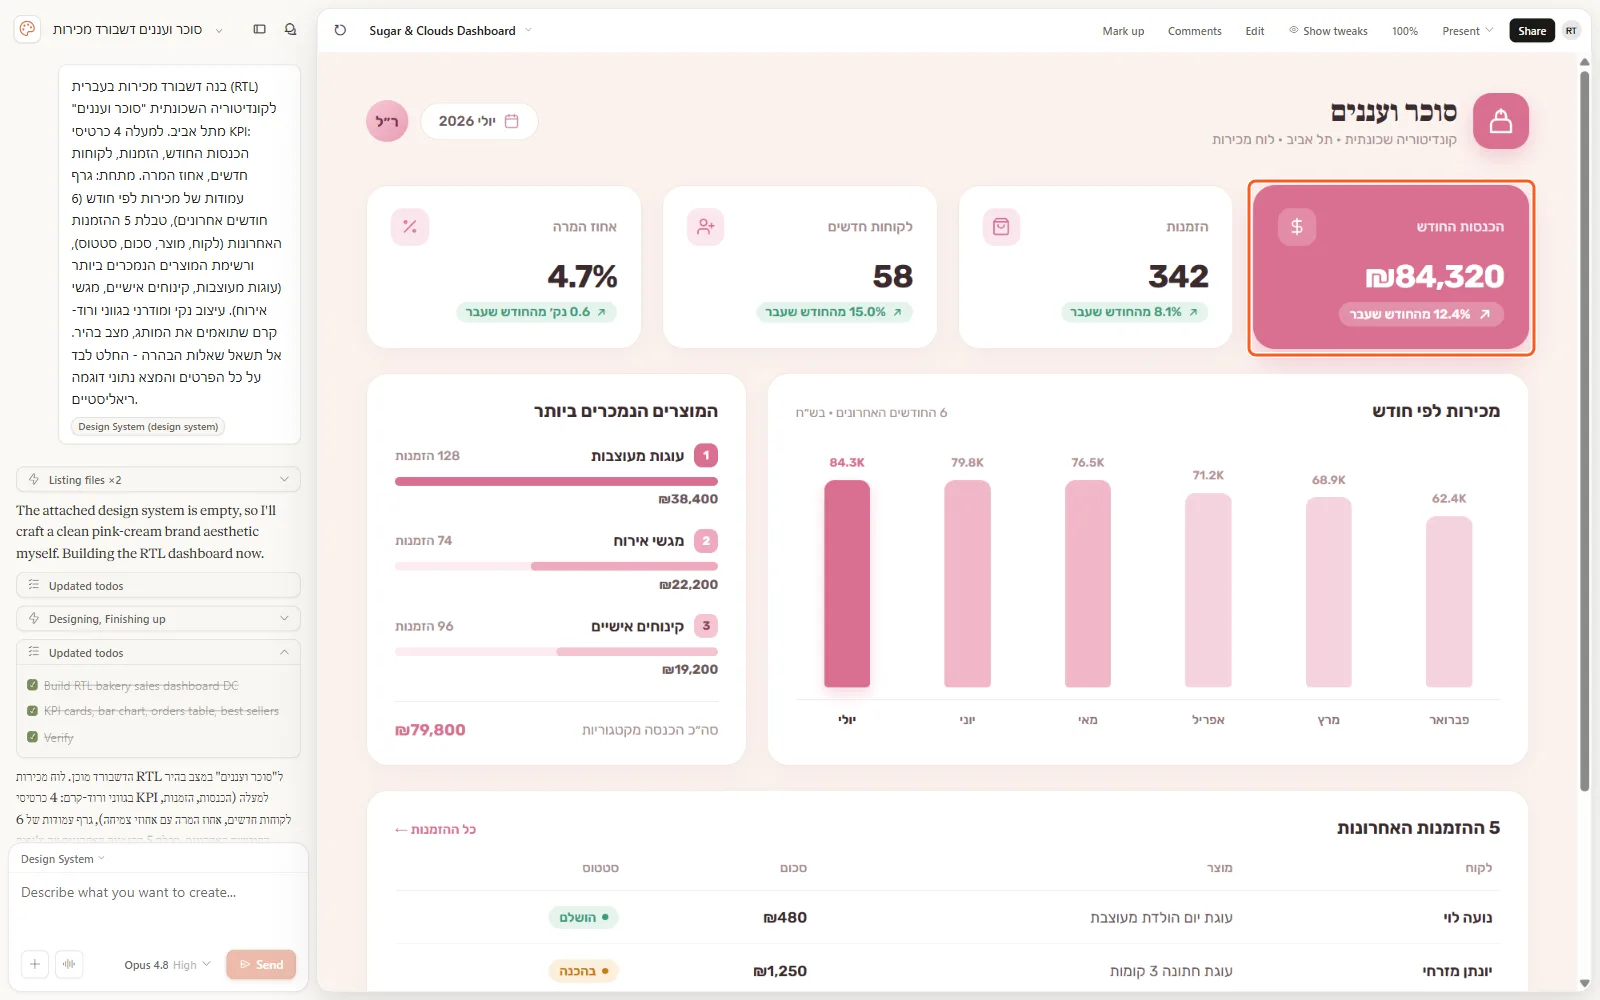Toggle the KPI cards, bar chart todo checkbox

pos(33,711)
